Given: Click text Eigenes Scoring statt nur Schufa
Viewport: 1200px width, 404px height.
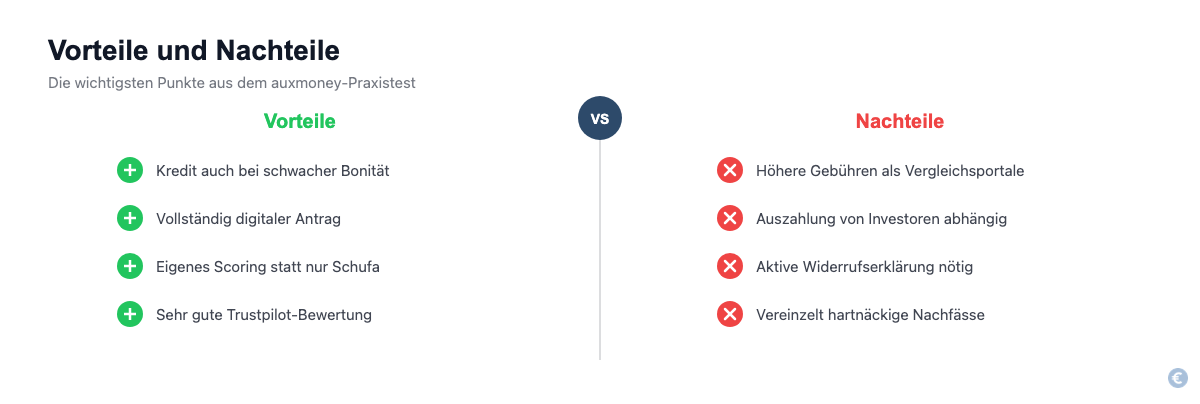Looking at the screenshot, I should pos(268,267).
